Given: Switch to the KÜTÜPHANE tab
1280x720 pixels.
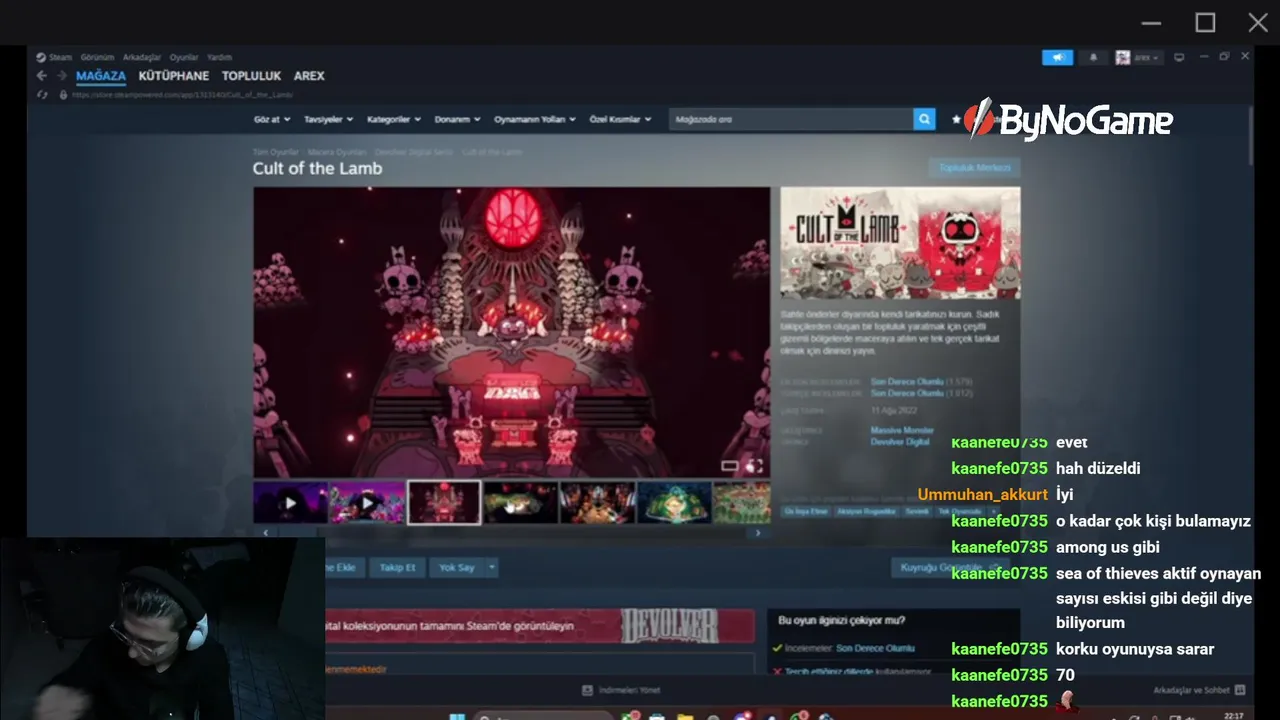Looking at the screenshot, I should (x=174, y=76).
